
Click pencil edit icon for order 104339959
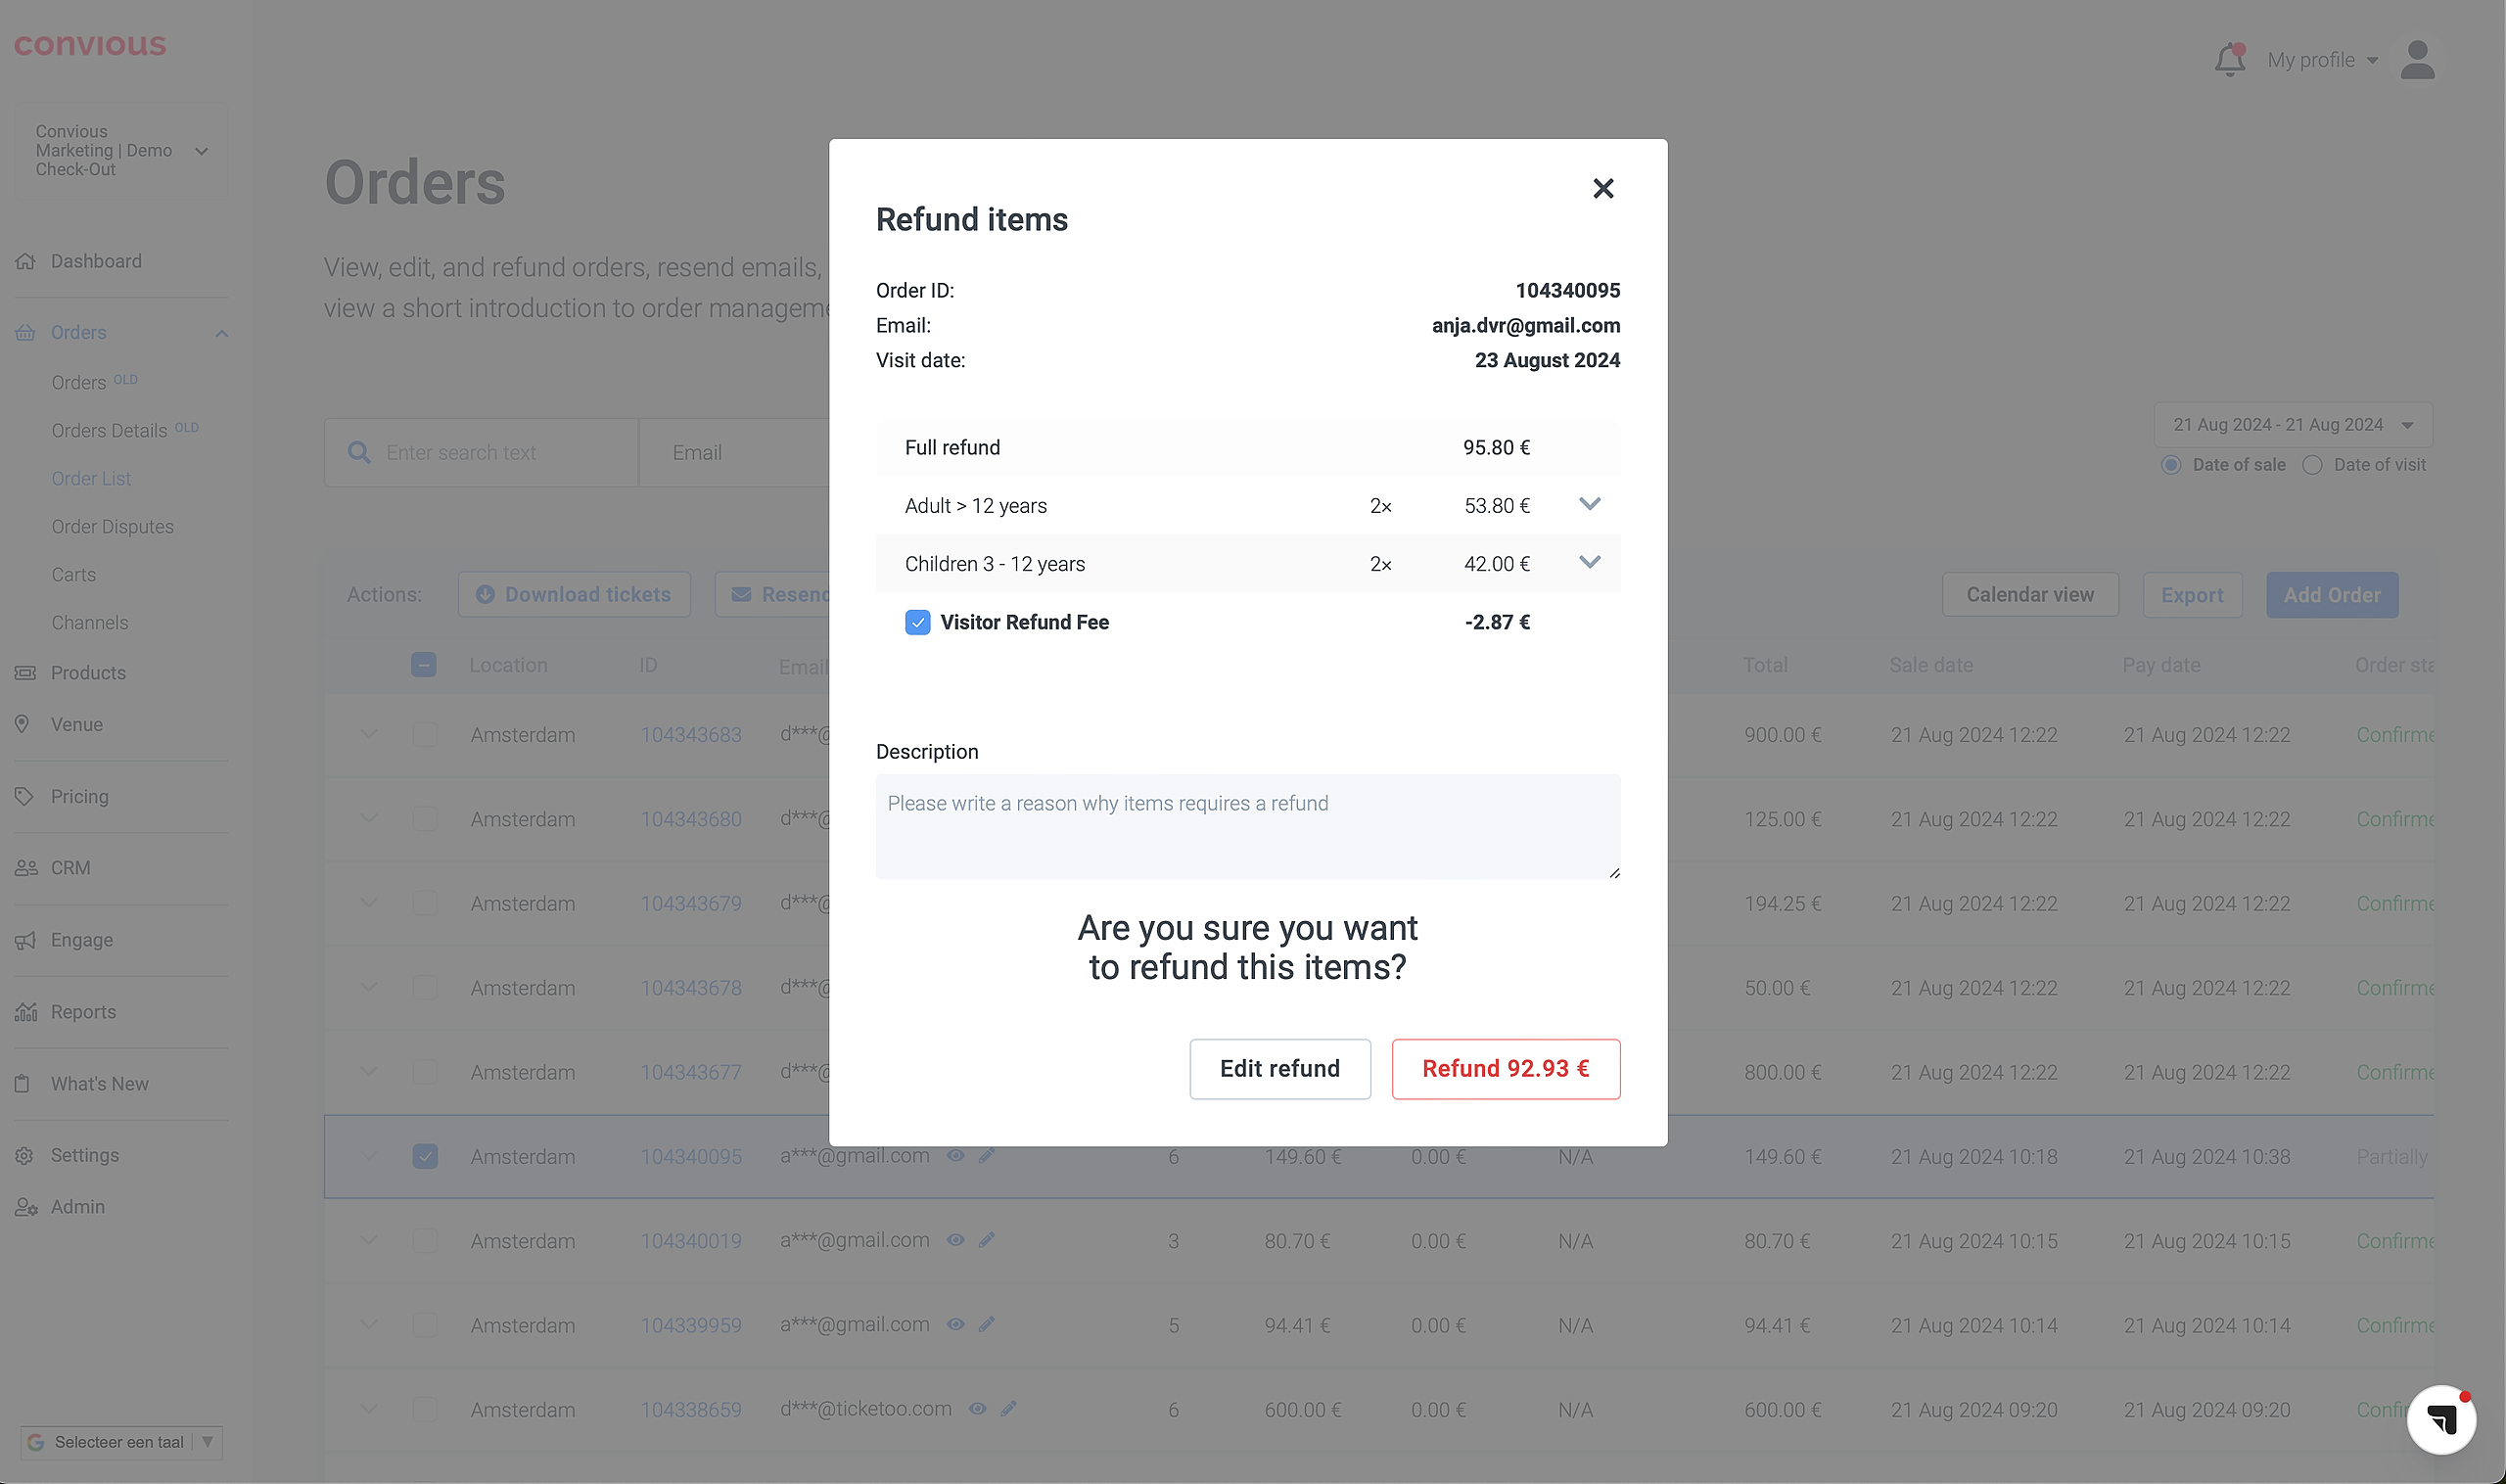point(987,1324)
